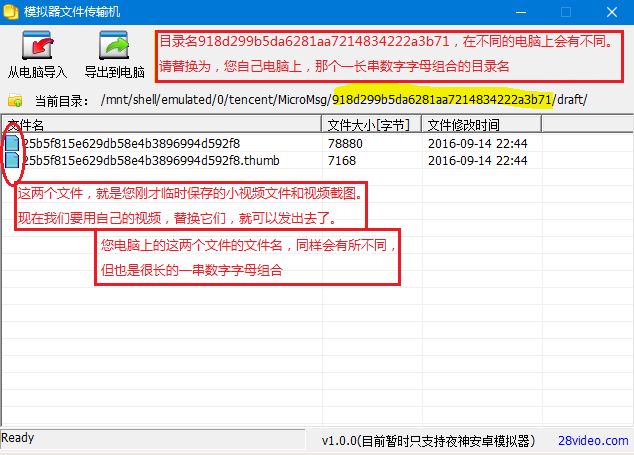
Task: Click the file size value 7168
Action: [342, 161]
